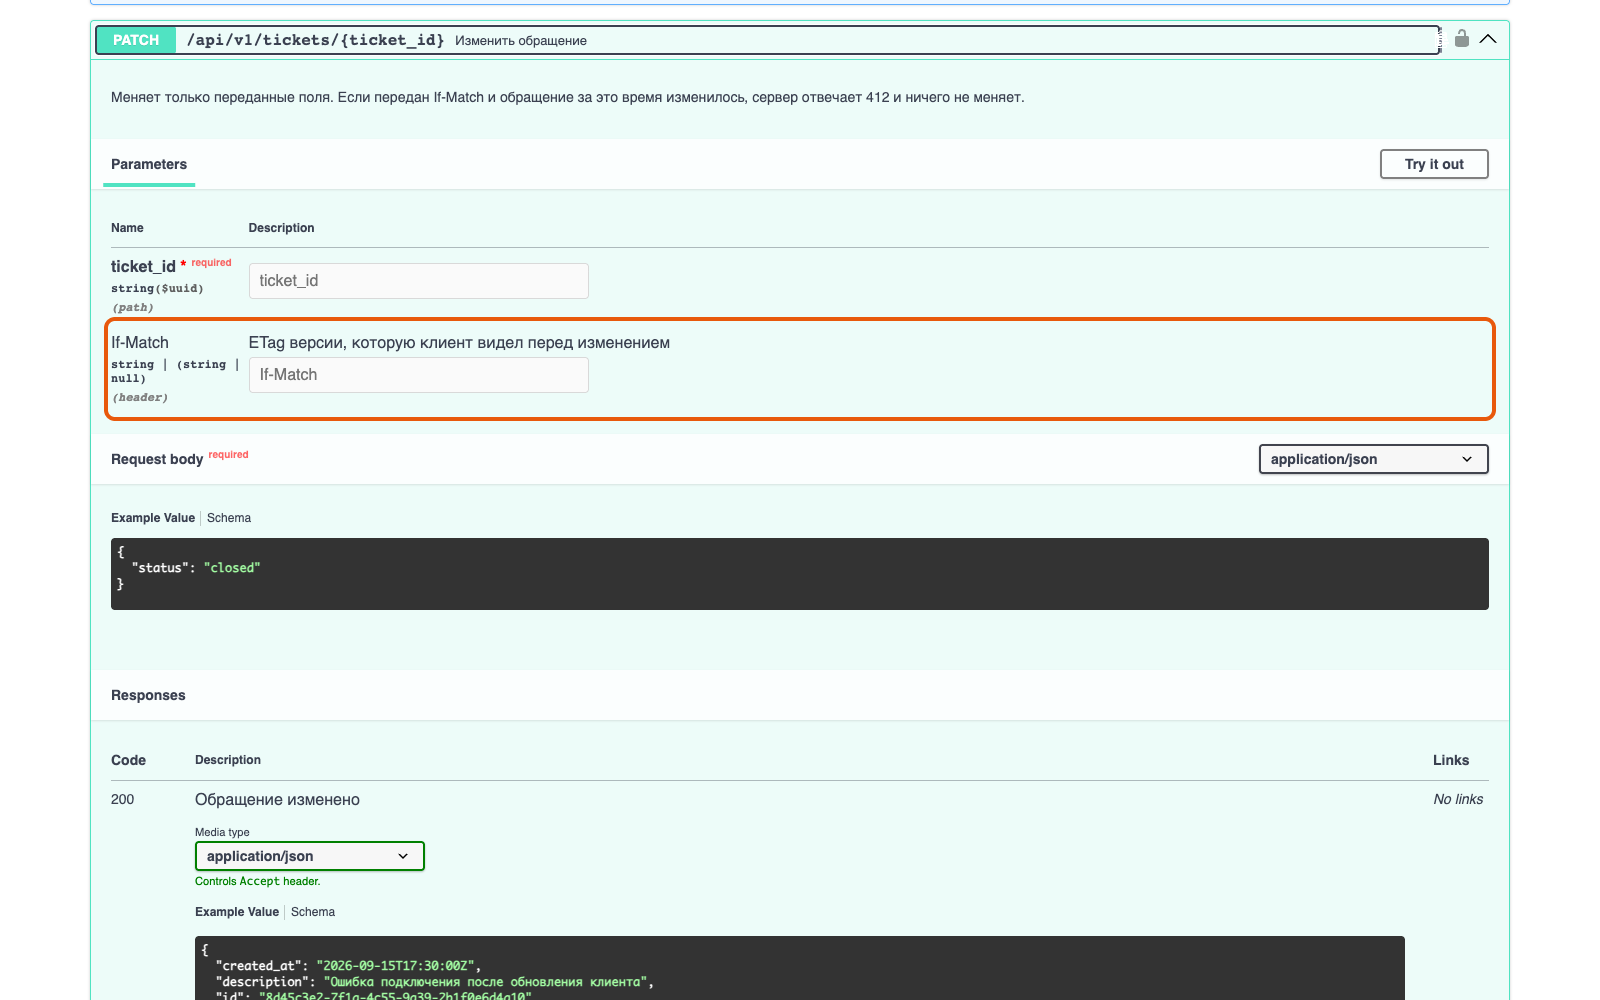Click the "Responses" section heading
The height and width of the screenshot is (1000, 1600).
coord(148,695)
